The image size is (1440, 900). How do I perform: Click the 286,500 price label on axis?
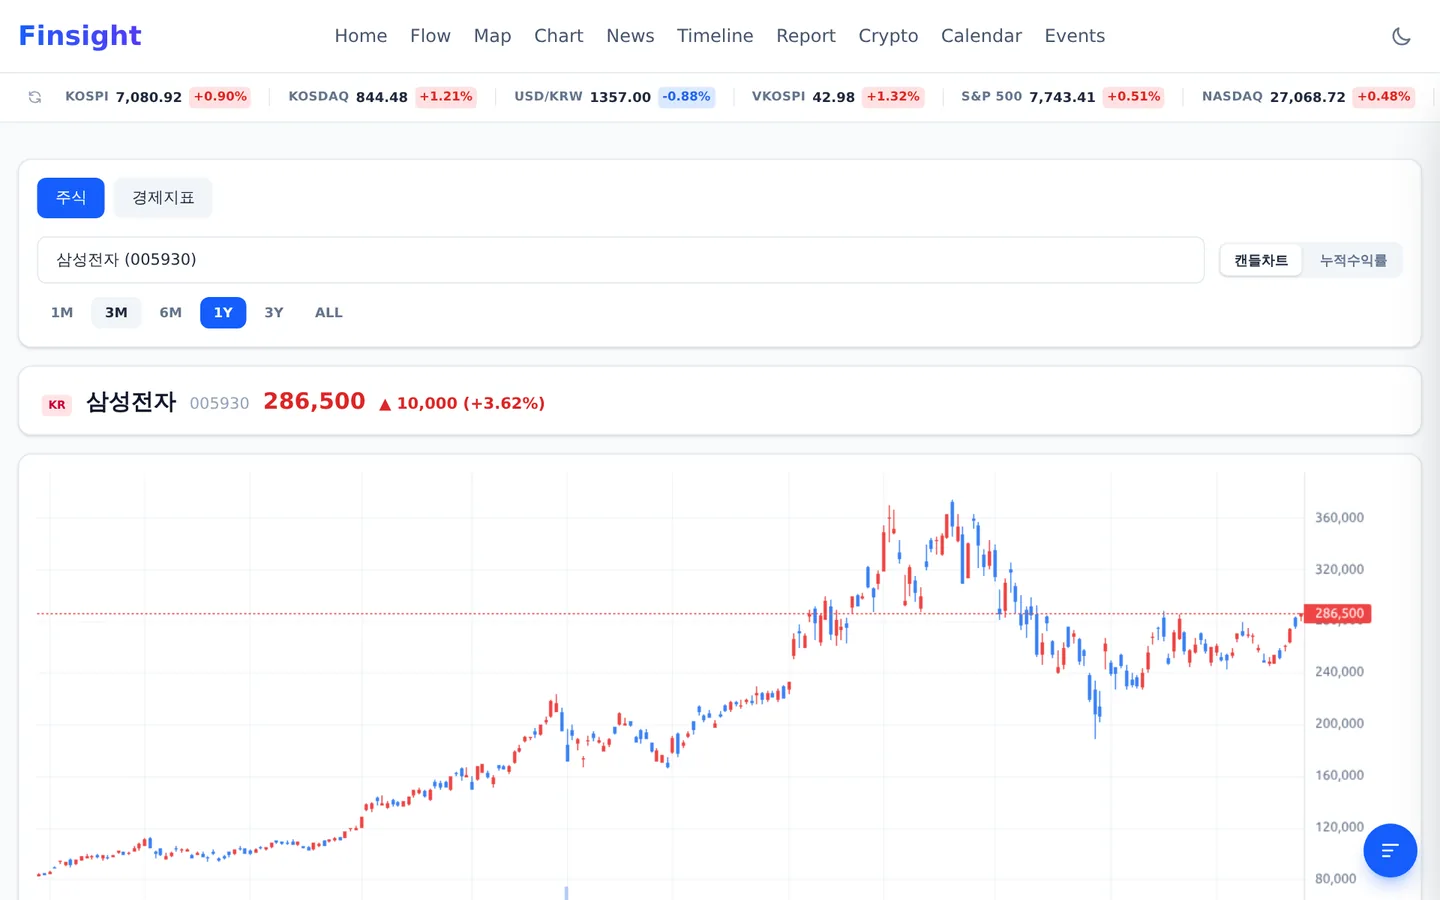tap(1338, 614)
